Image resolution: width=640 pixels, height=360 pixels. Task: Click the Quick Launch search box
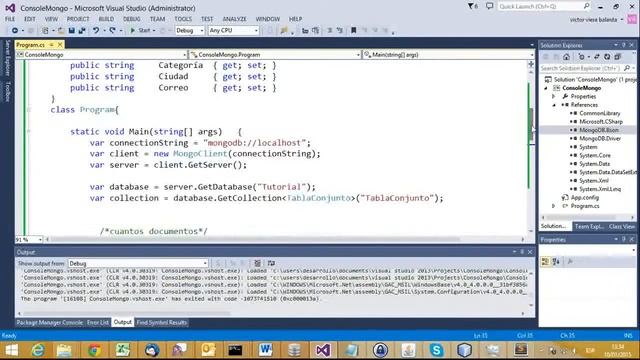[544, 6]
